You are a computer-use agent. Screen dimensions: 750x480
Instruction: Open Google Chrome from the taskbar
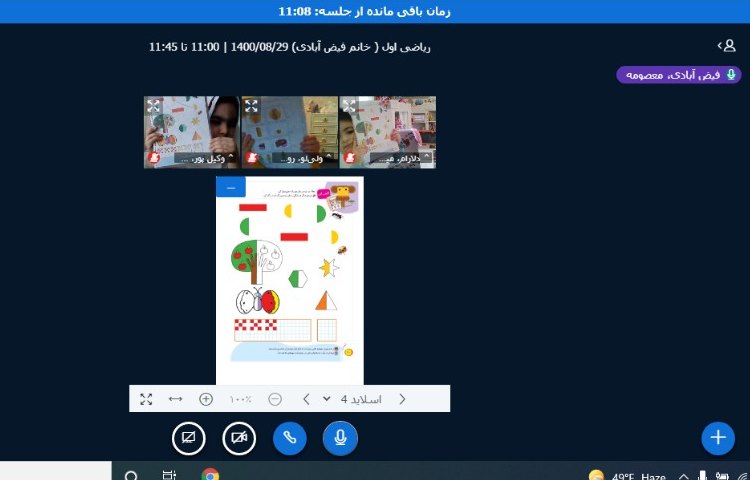point(210,475)
